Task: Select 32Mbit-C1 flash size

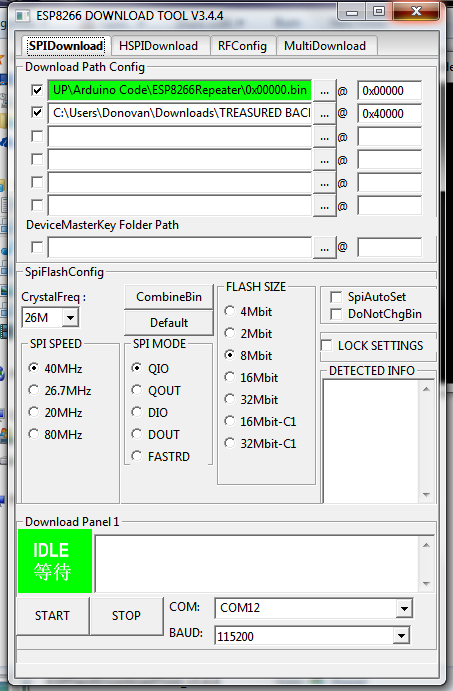Action: (260, 444)
